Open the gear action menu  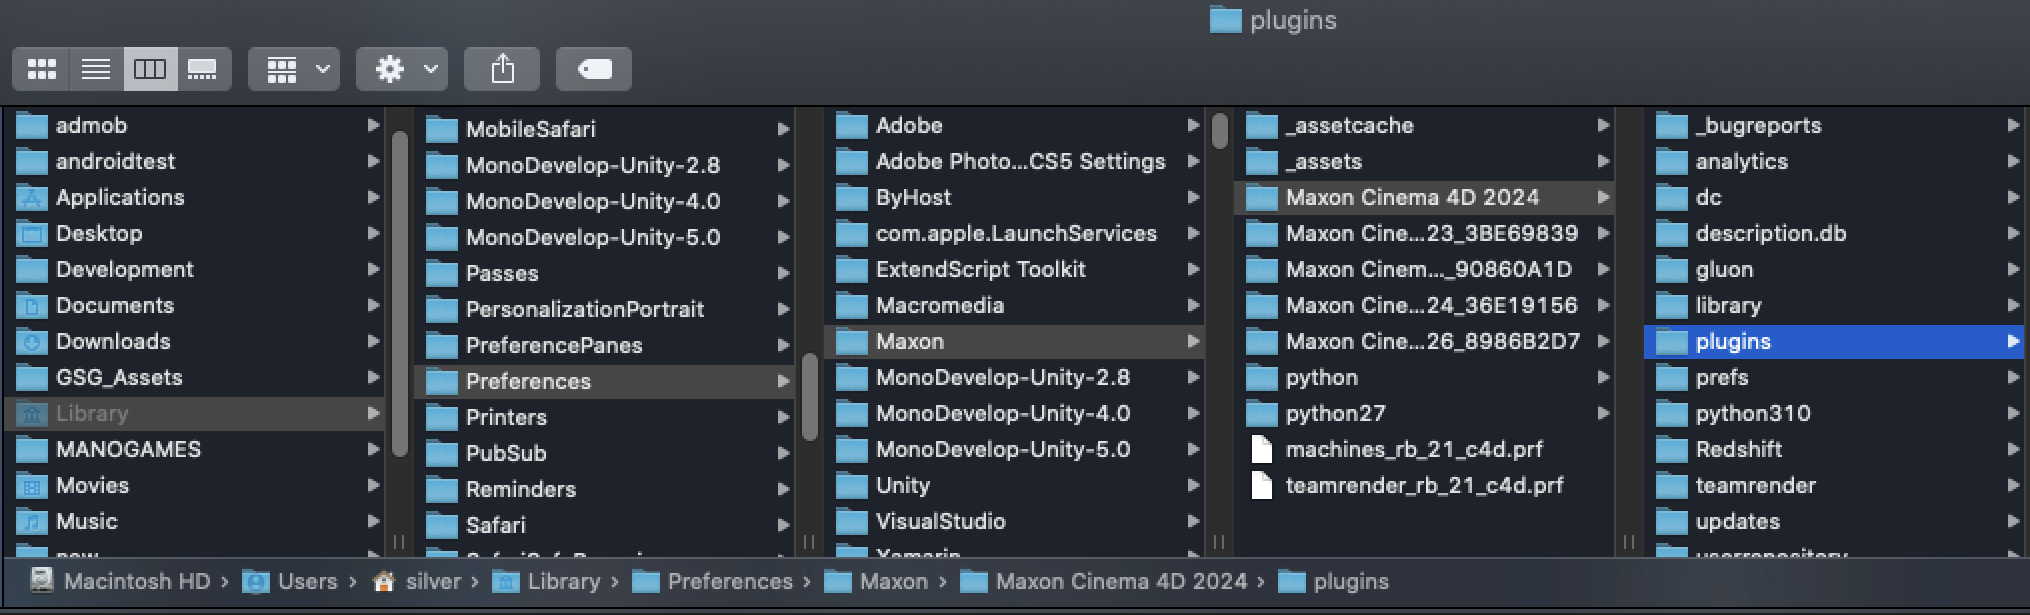pyautogui.click(x=402, y=69)
